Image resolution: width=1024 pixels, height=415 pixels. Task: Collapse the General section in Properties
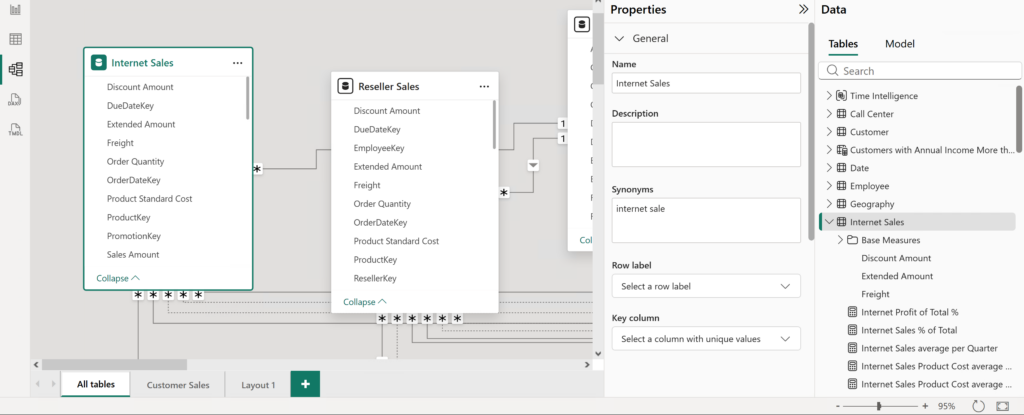(619, 39)
